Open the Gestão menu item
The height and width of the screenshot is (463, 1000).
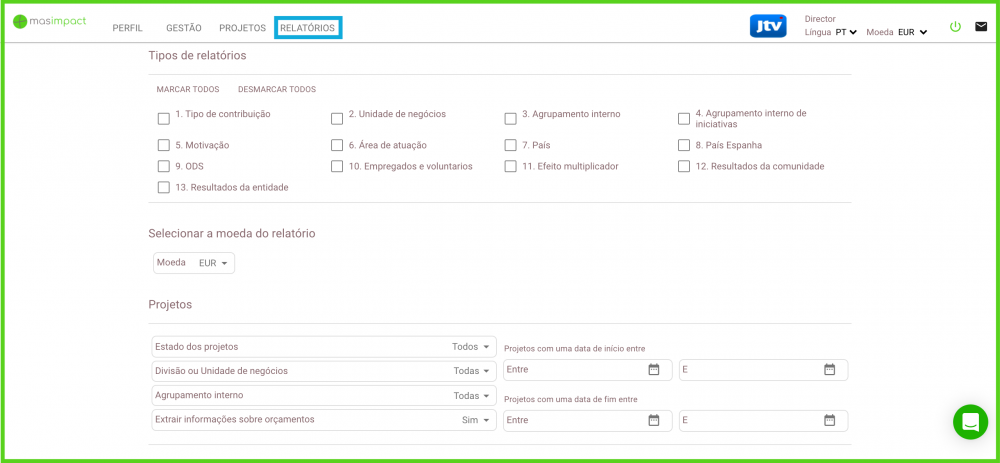(184, 28)
